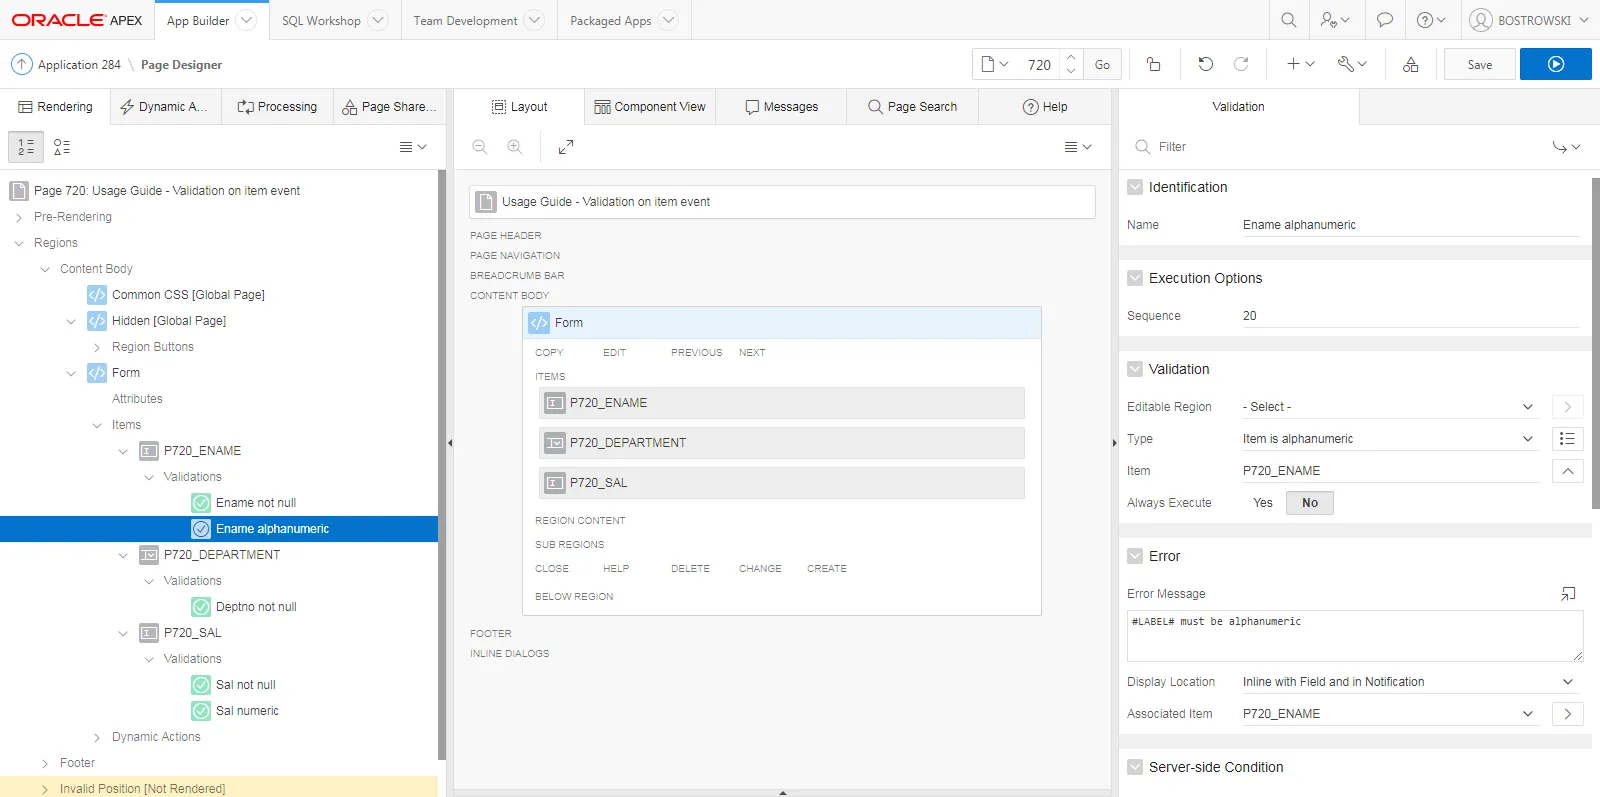Set Always Execute to Yes
This screenshot has width=1600, height=797.
1262,503
